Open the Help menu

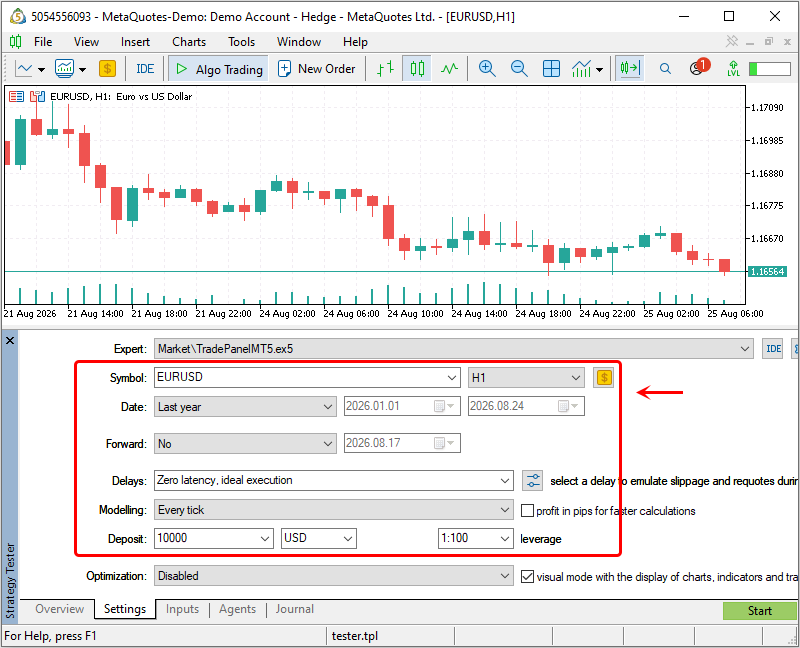(x=355, y=42)
